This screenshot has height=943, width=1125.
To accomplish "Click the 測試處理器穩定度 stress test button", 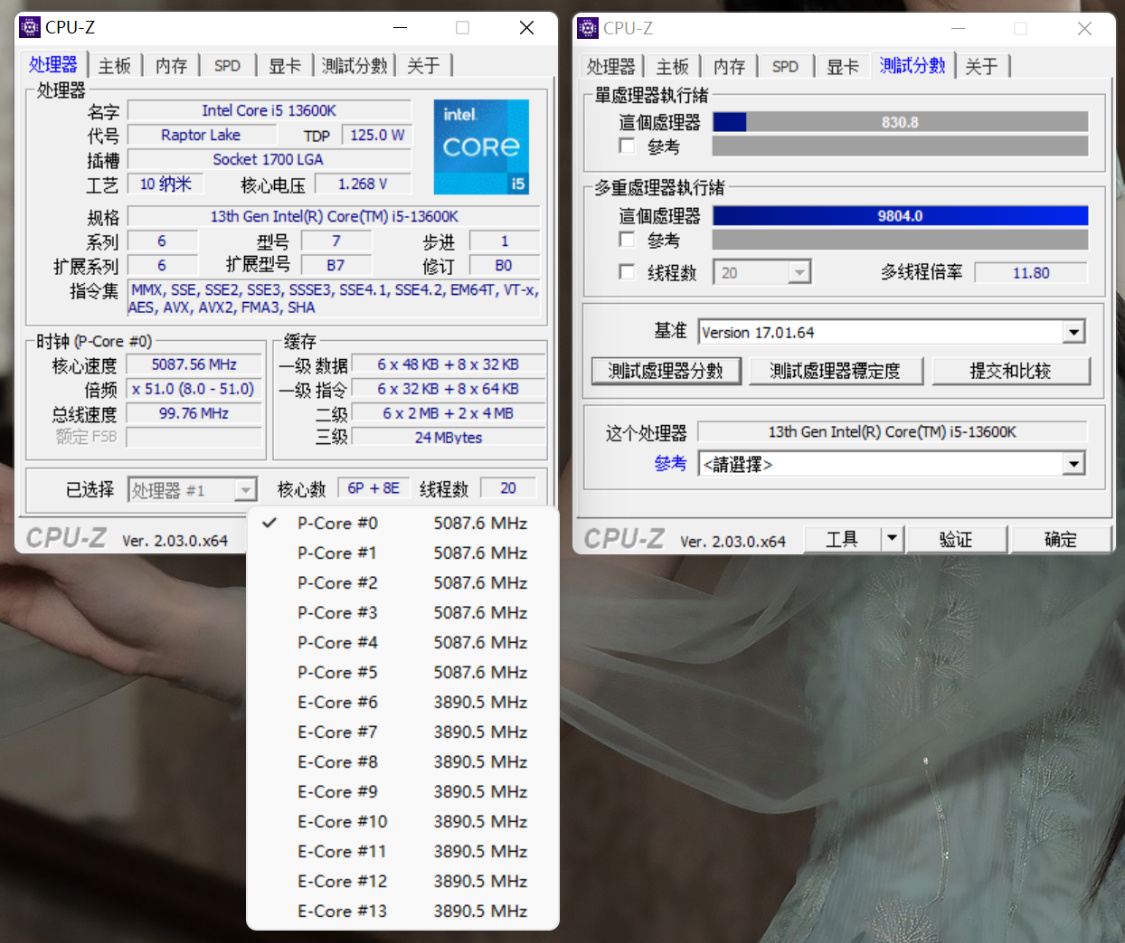I will coord(835,371).
